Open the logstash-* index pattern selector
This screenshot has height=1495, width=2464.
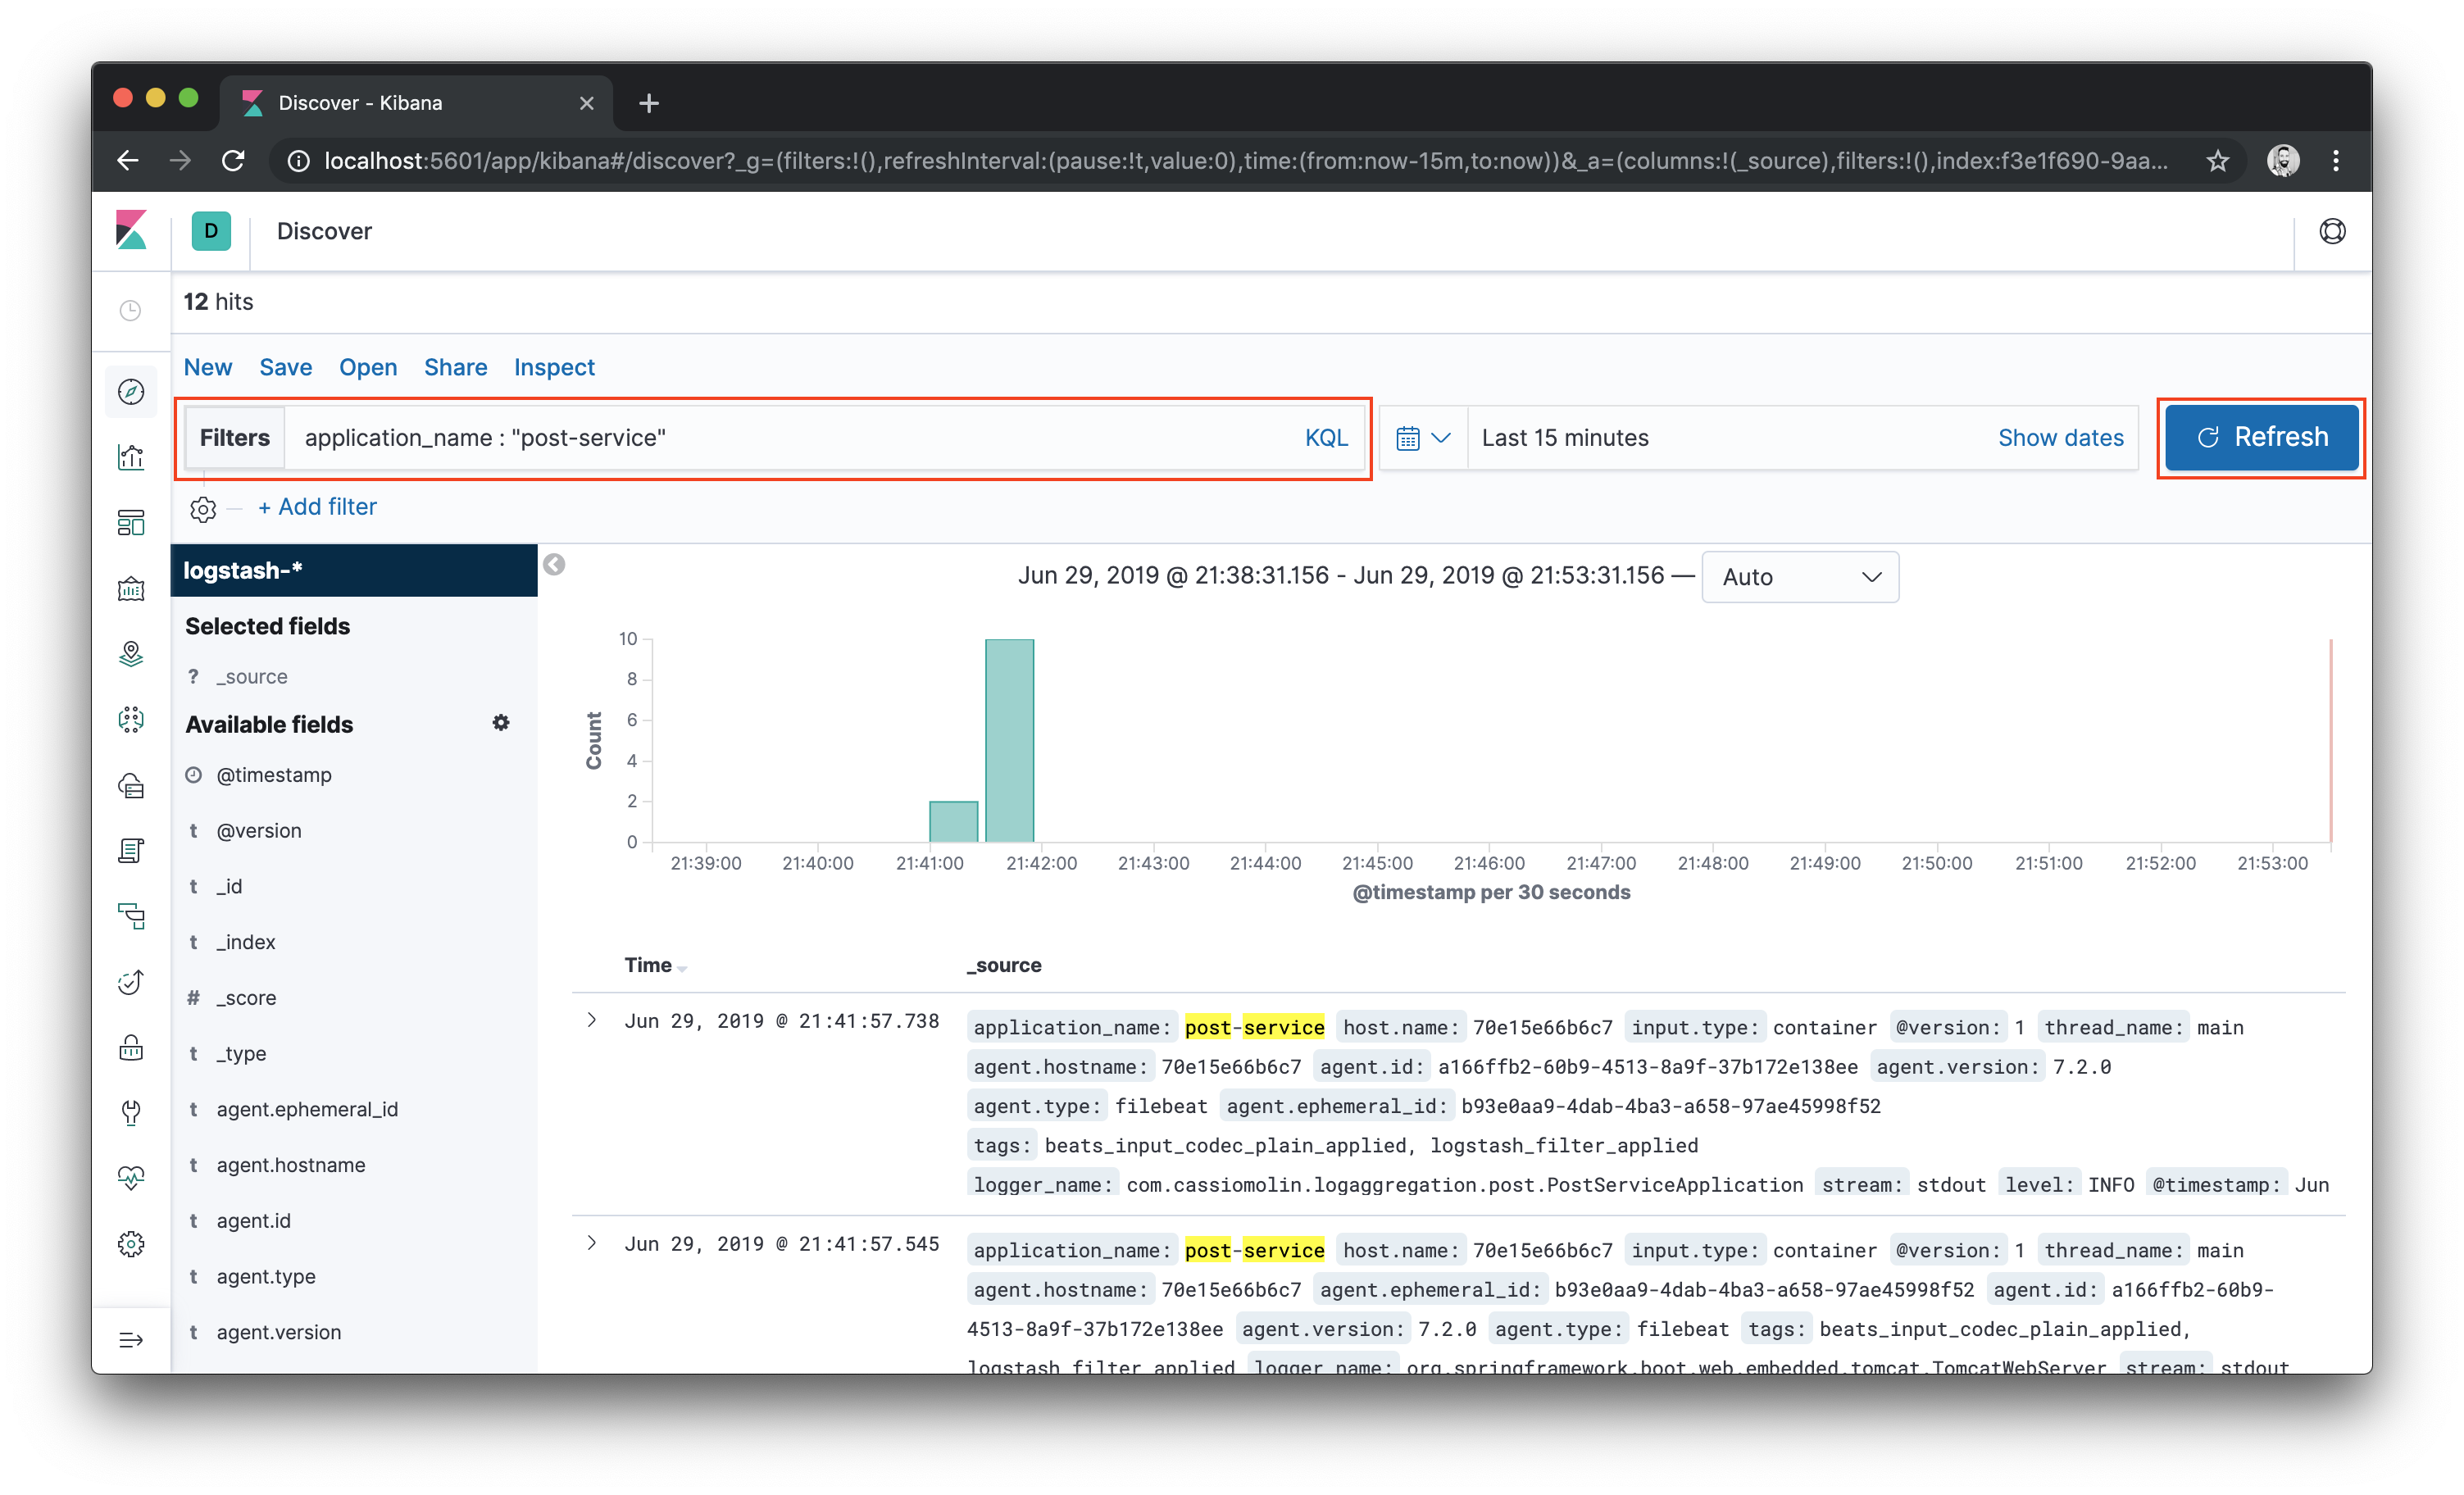[354, 570]
